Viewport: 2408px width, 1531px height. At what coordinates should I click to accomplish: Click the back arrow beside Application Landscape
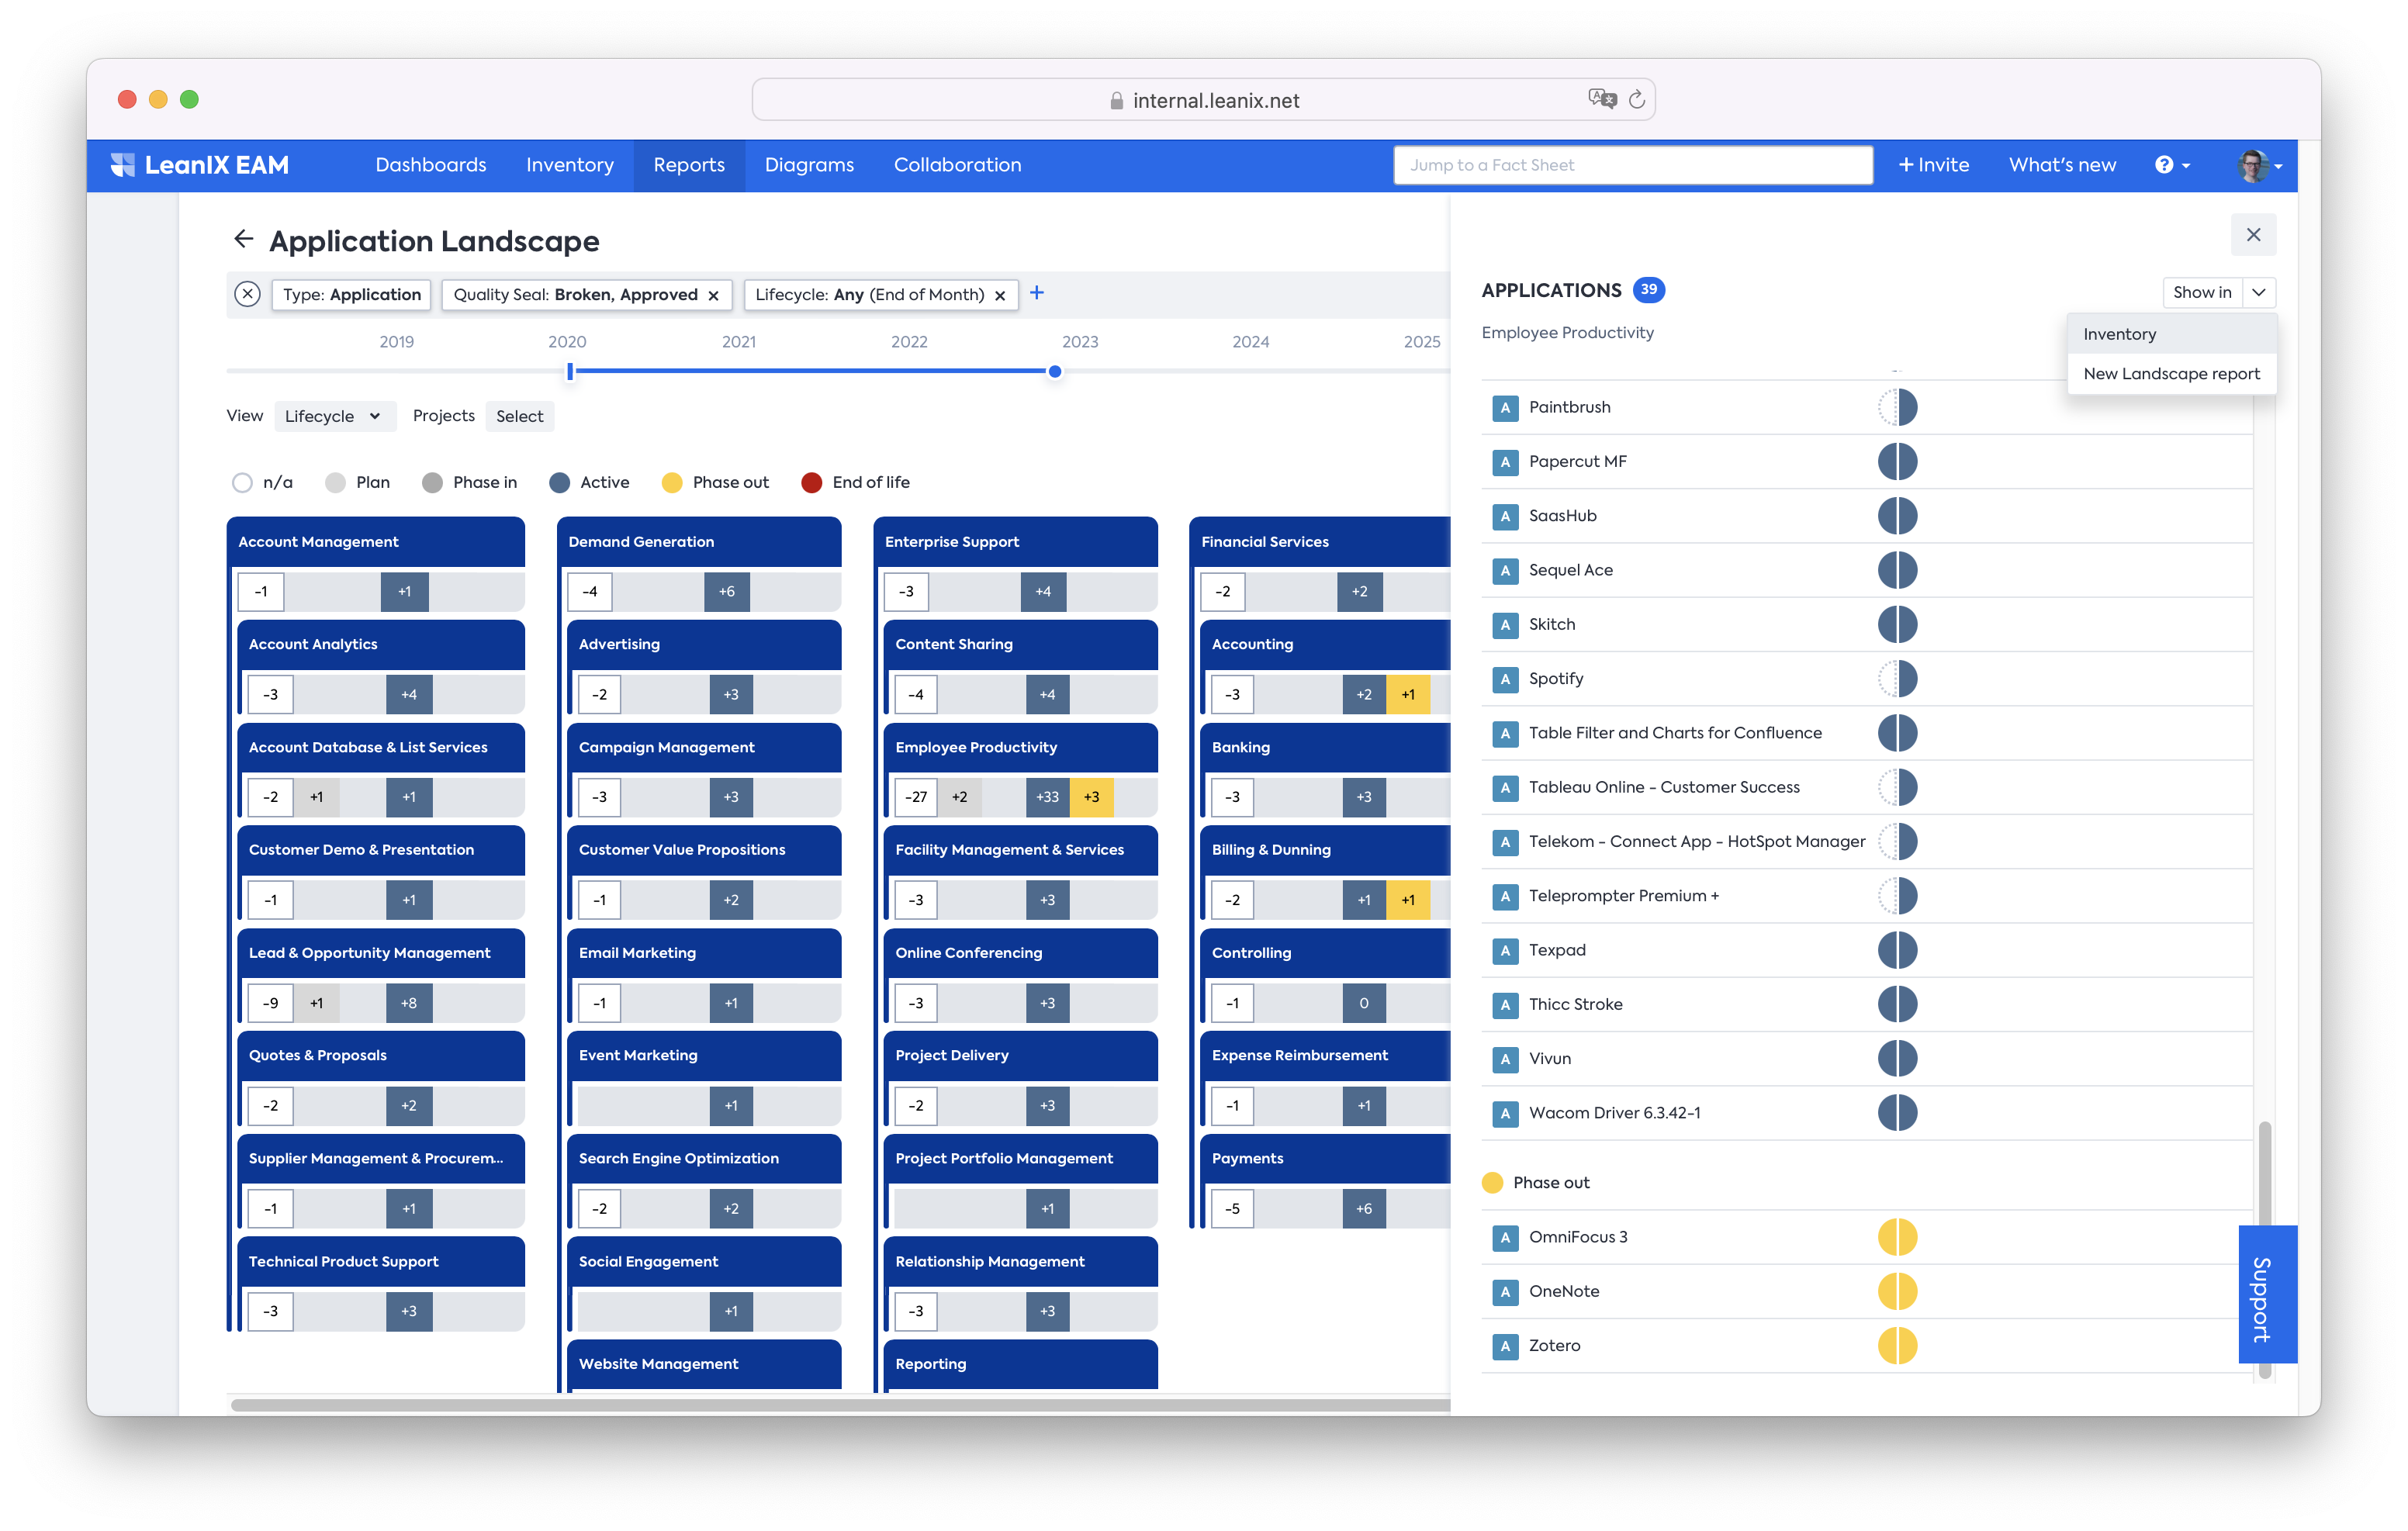pos(243,239)
